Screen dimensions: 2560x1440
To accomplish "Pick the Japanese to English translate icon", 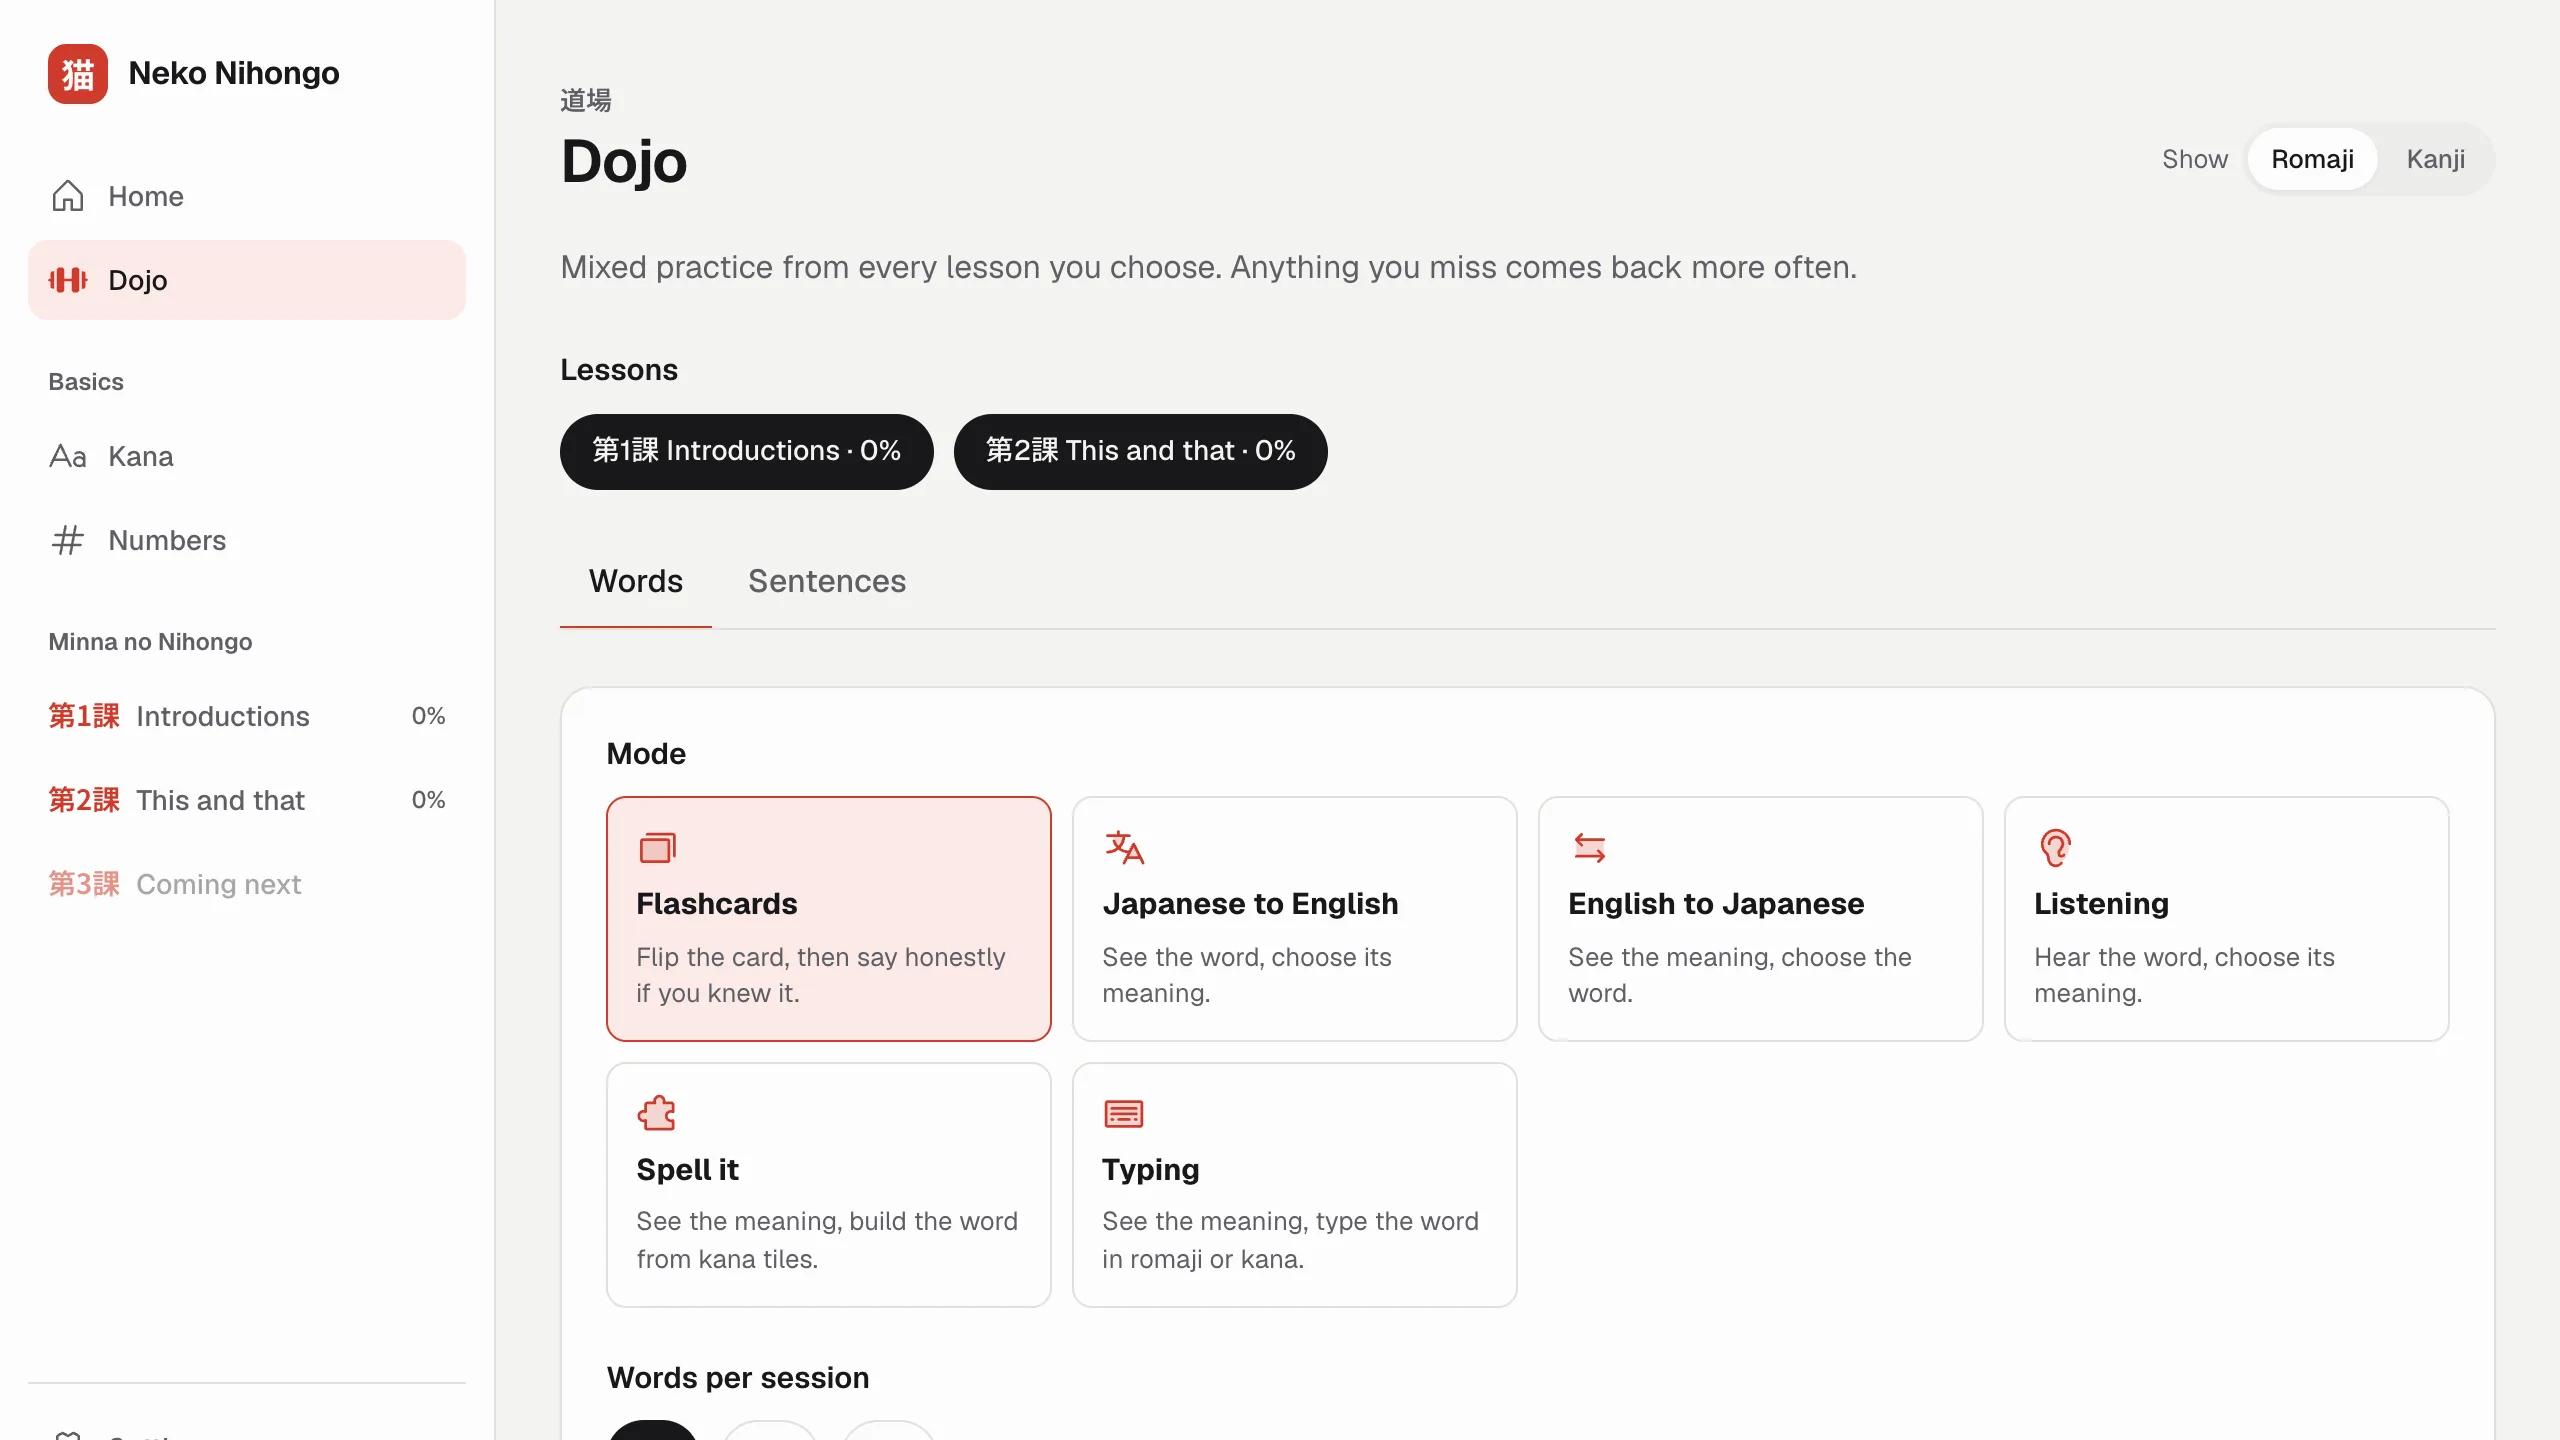I will click(1124, 848).
